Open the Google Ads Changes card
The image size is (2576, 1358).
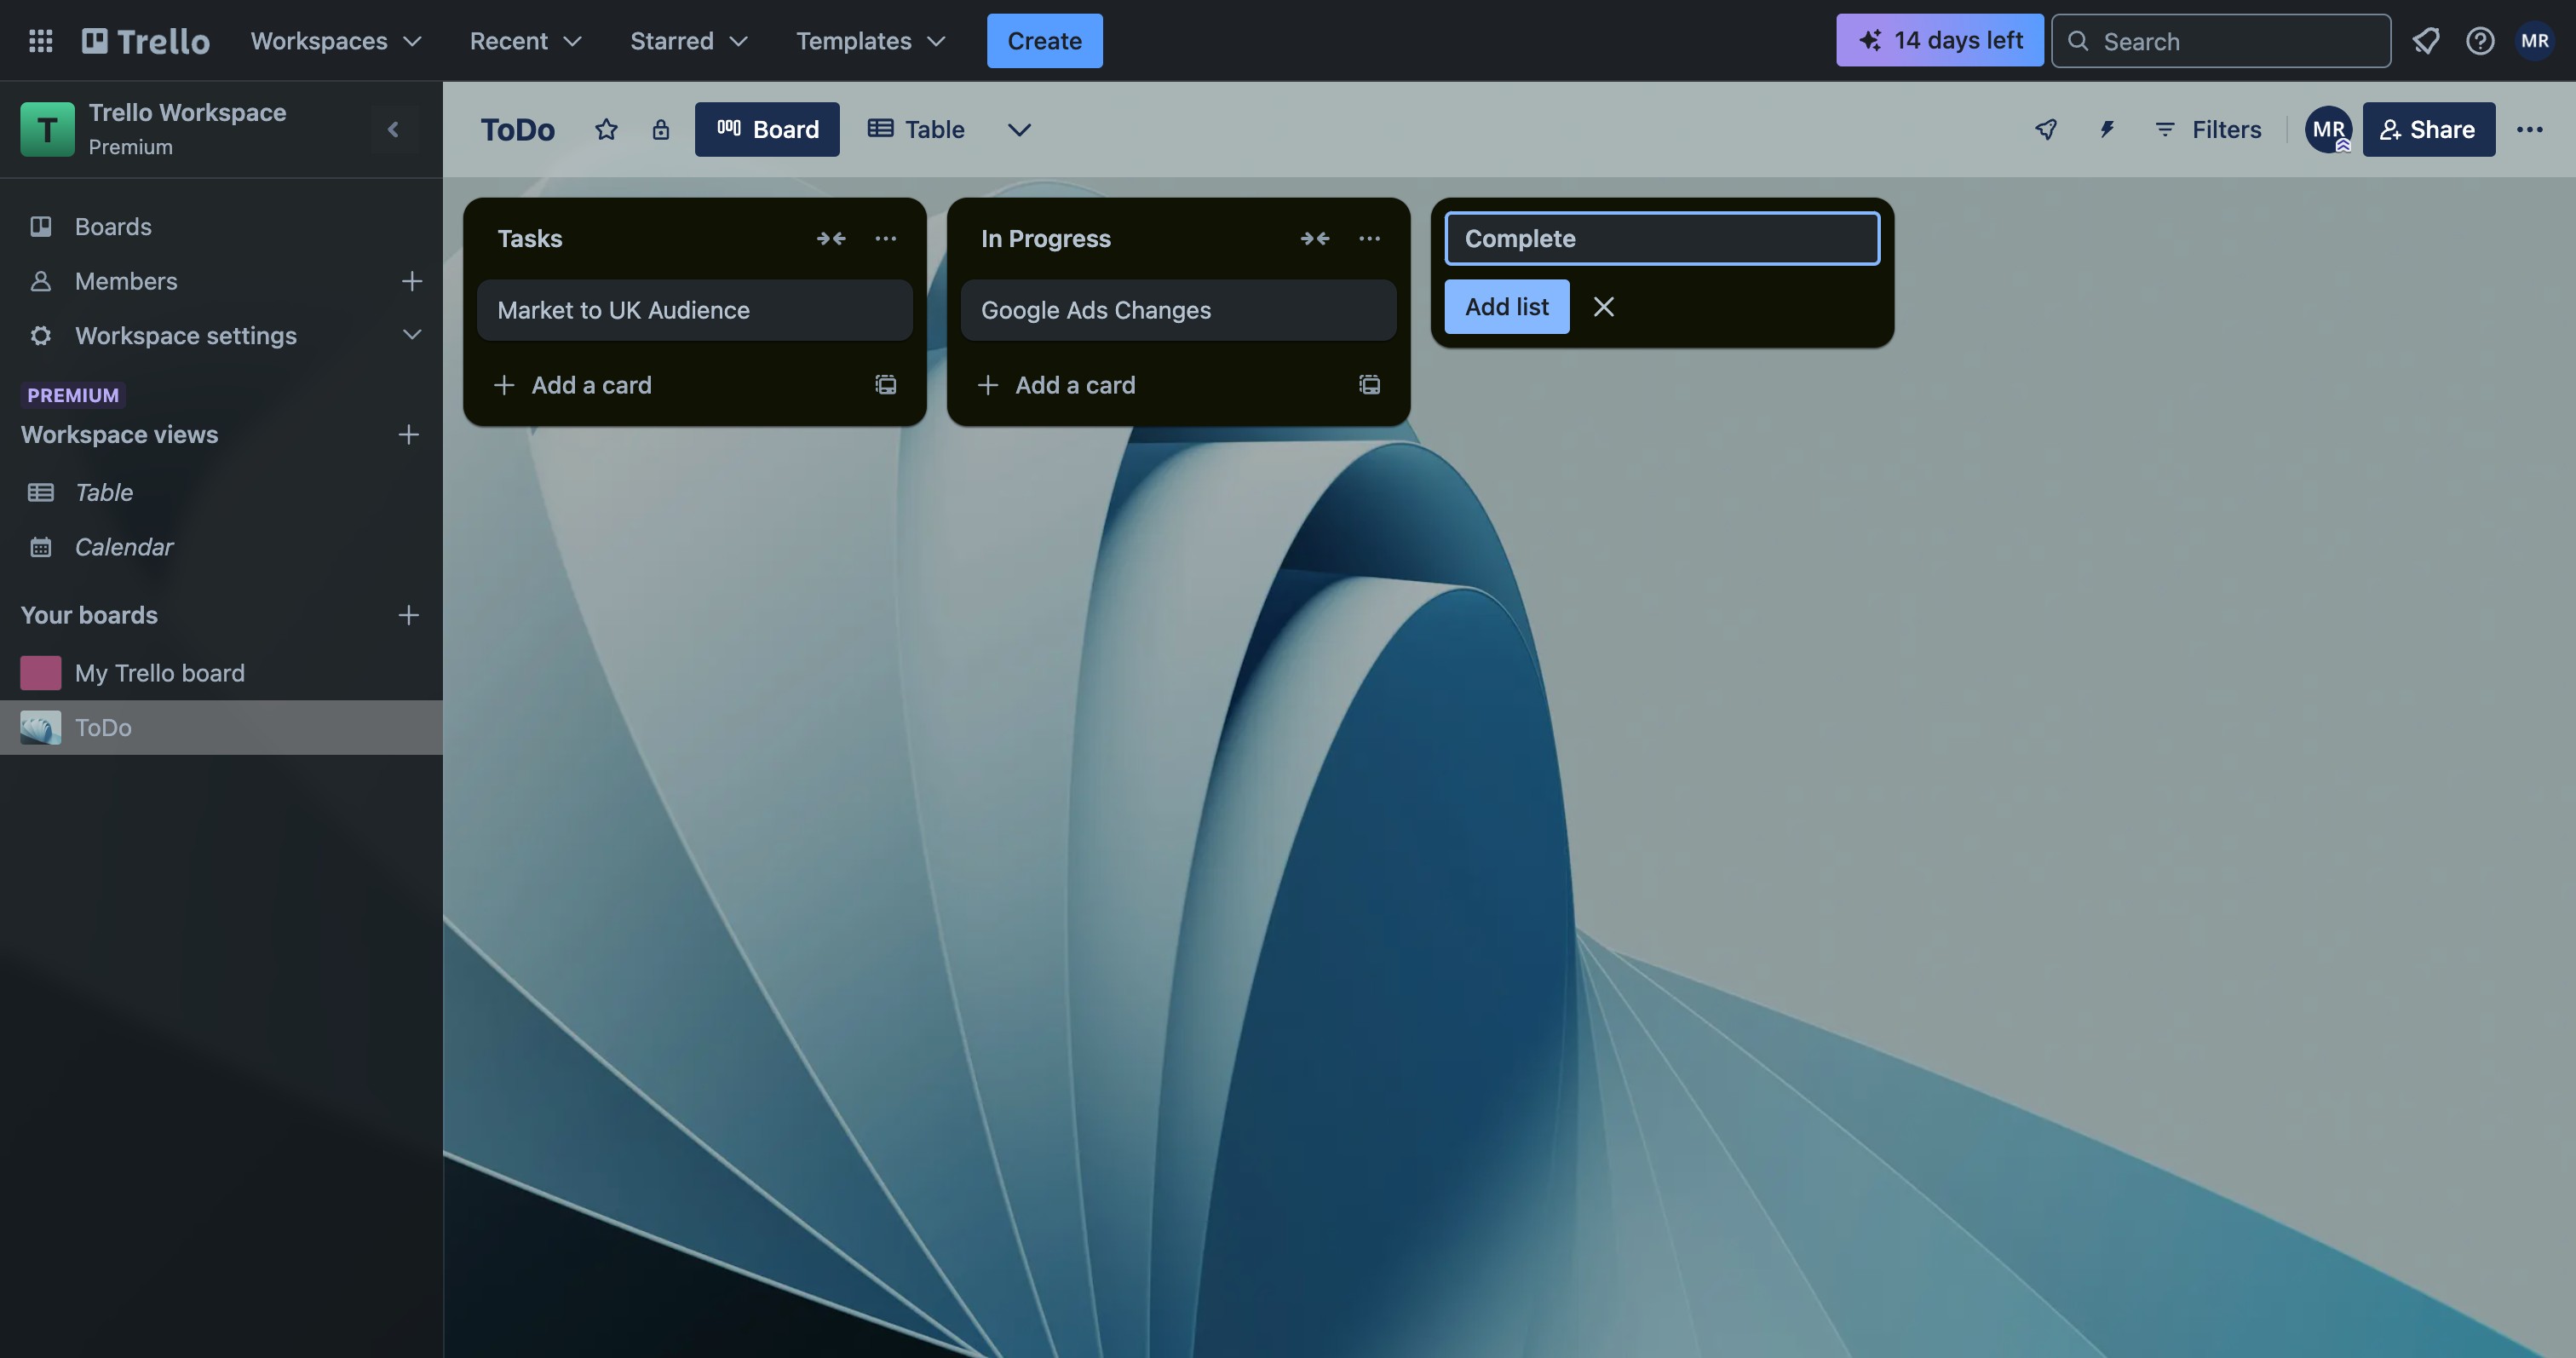(1179, 310)
